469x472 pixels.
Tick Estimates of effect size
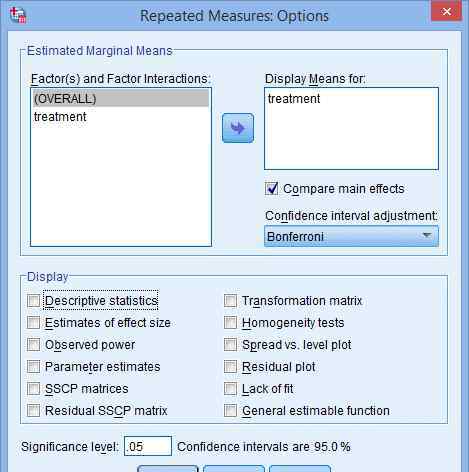click(33, 323)
